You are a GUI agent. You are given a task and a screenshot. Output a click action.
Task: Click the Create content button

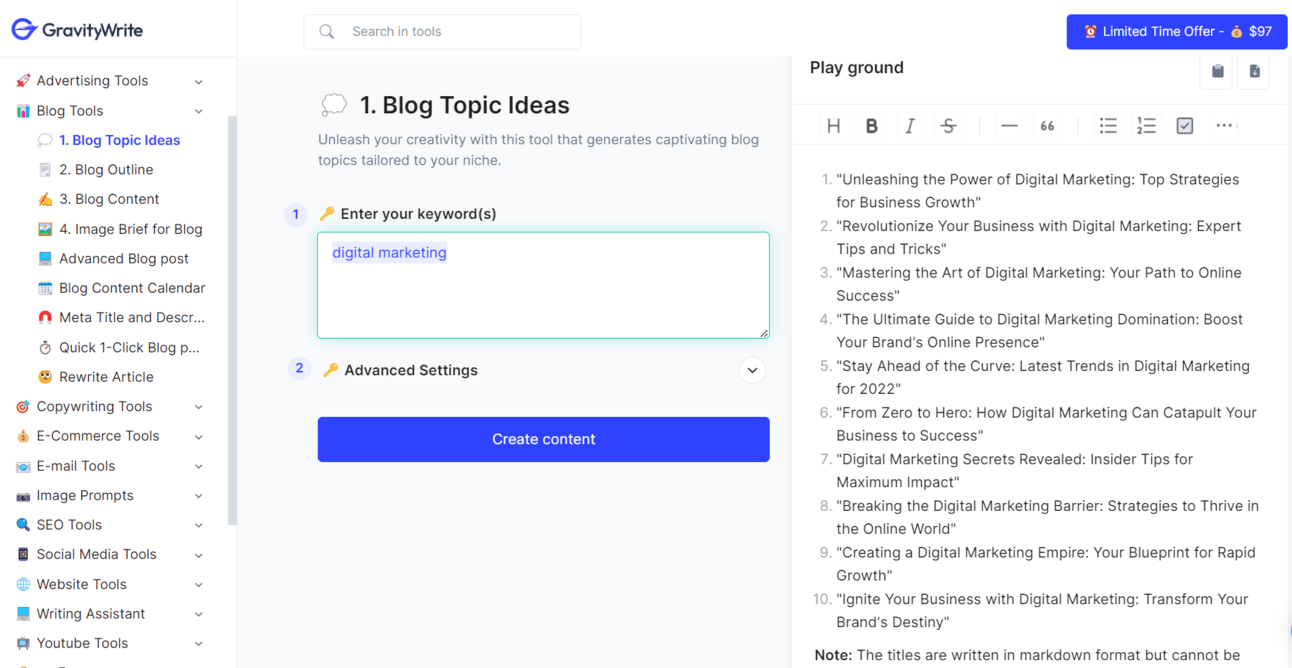click(543, 439)
